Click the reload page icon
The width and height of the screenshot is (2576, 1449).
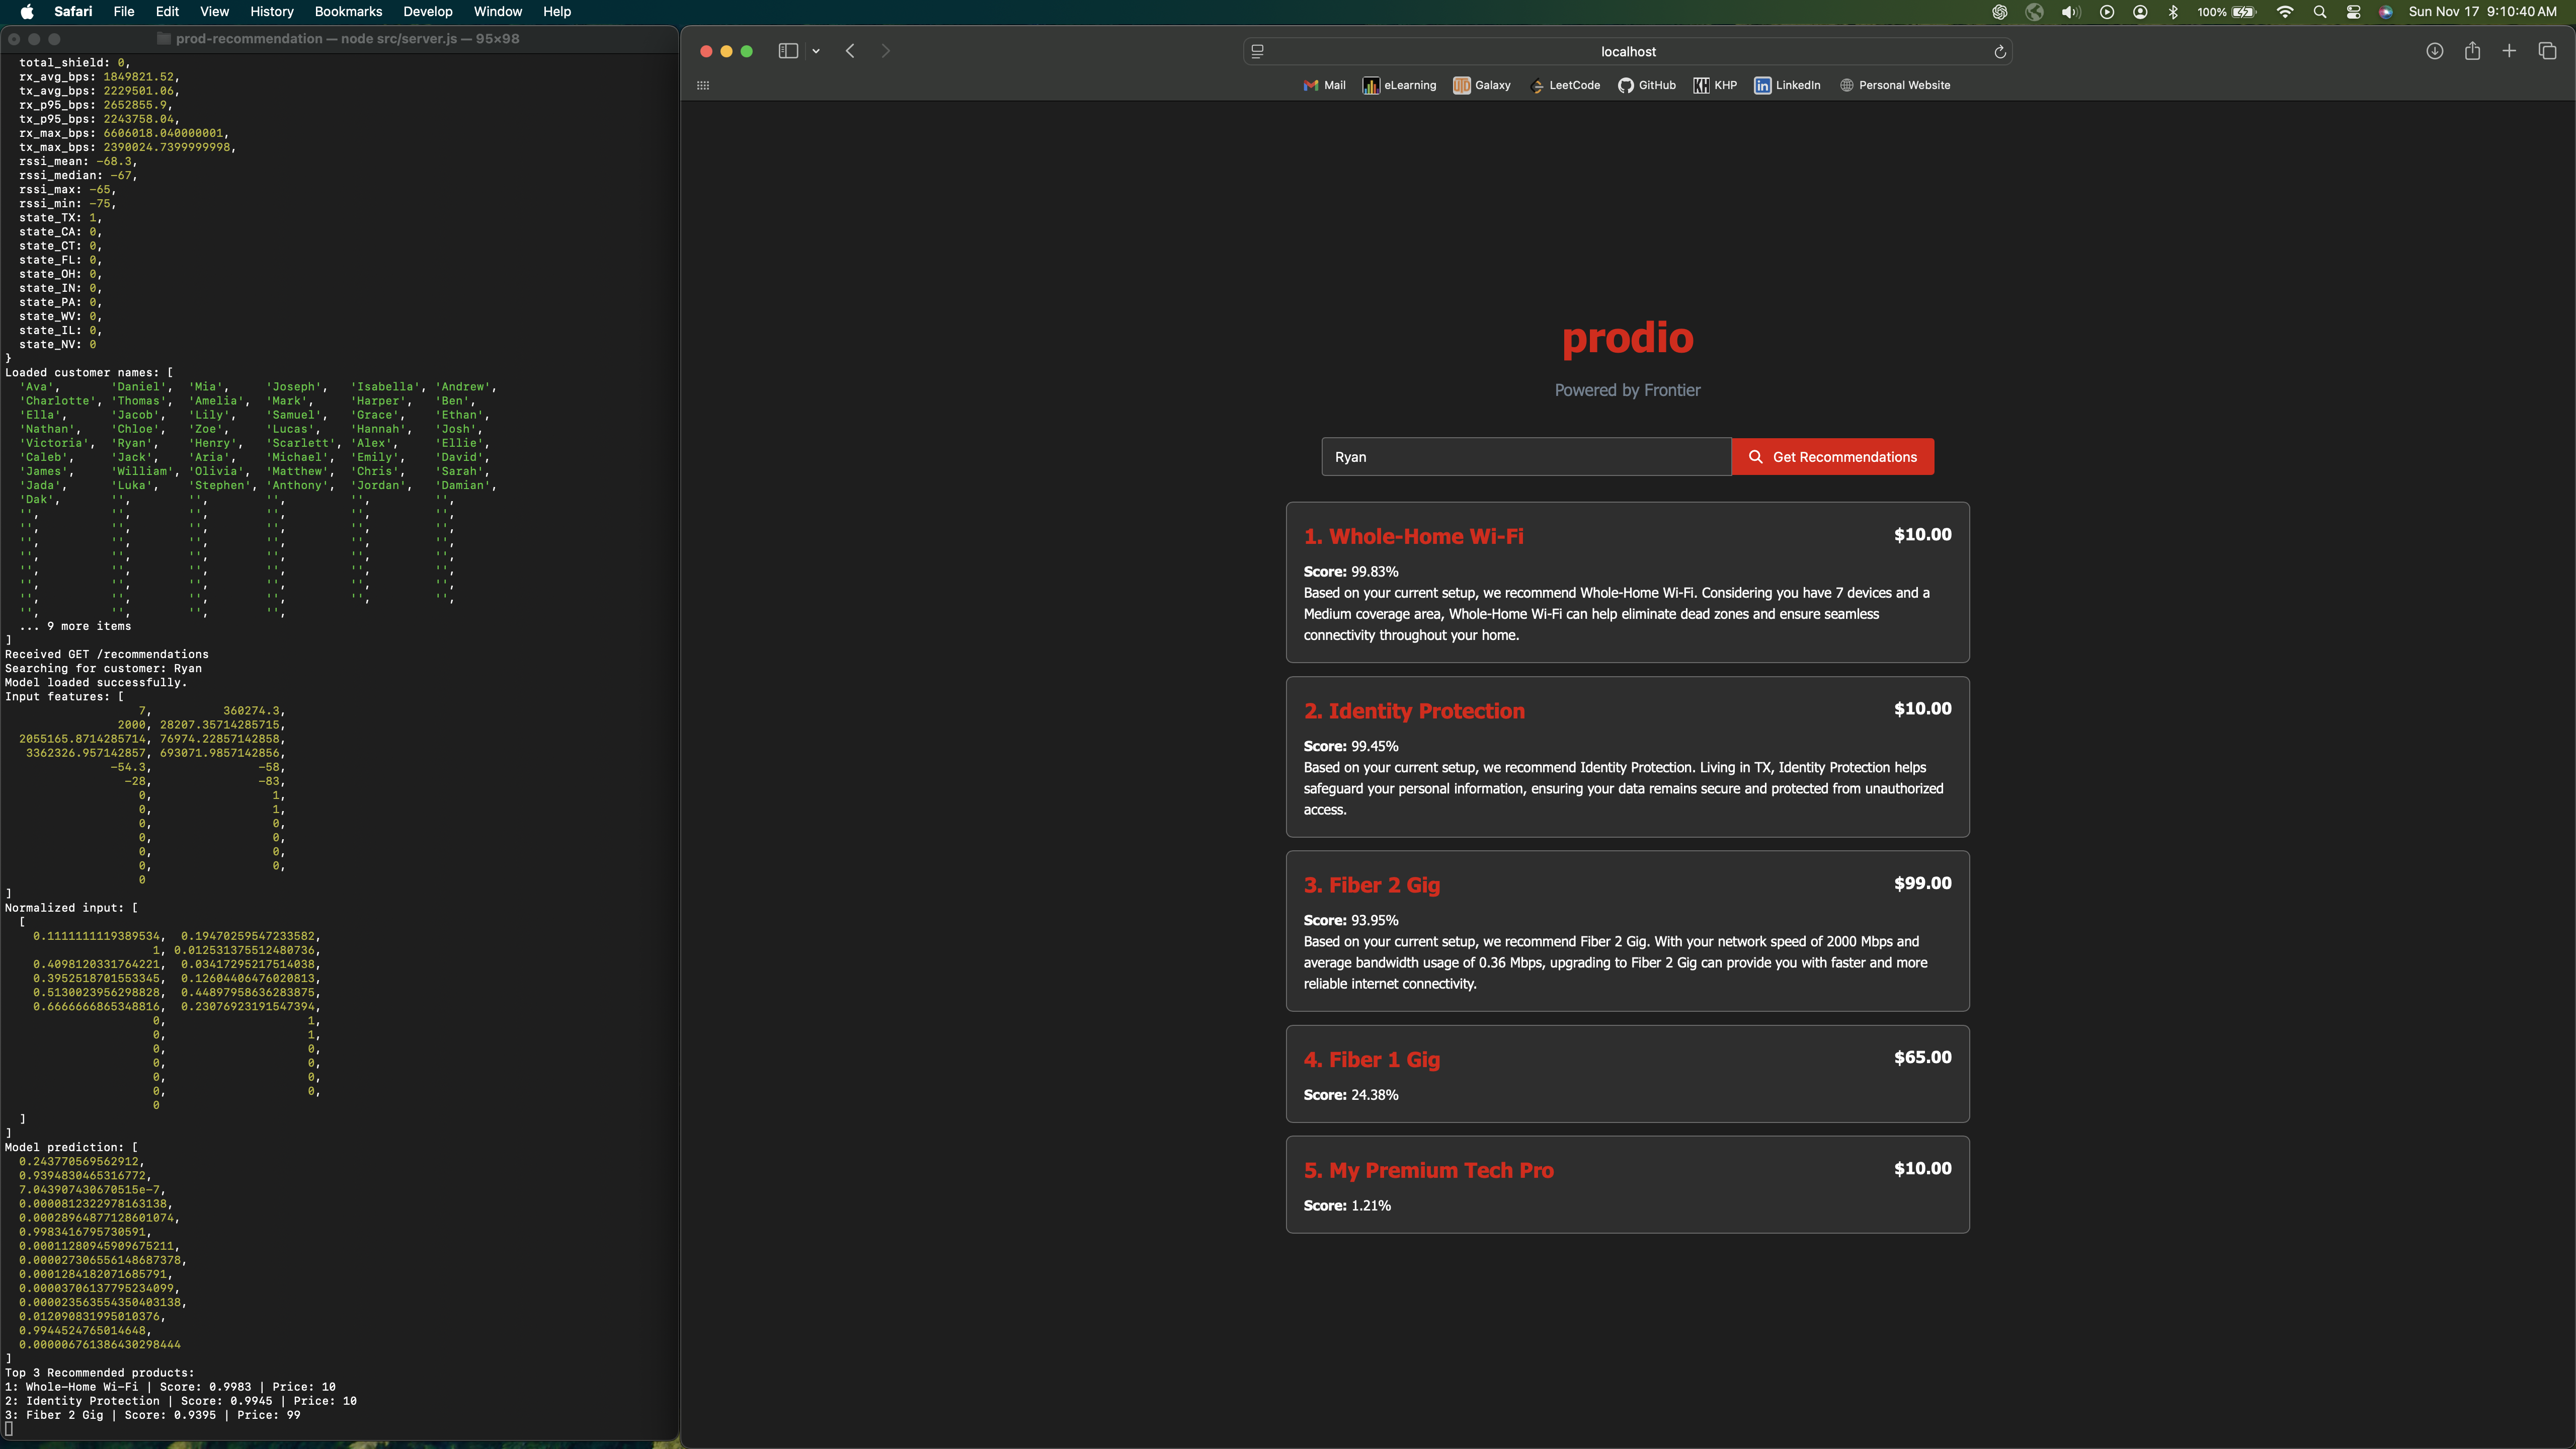tap(1999, 52)
